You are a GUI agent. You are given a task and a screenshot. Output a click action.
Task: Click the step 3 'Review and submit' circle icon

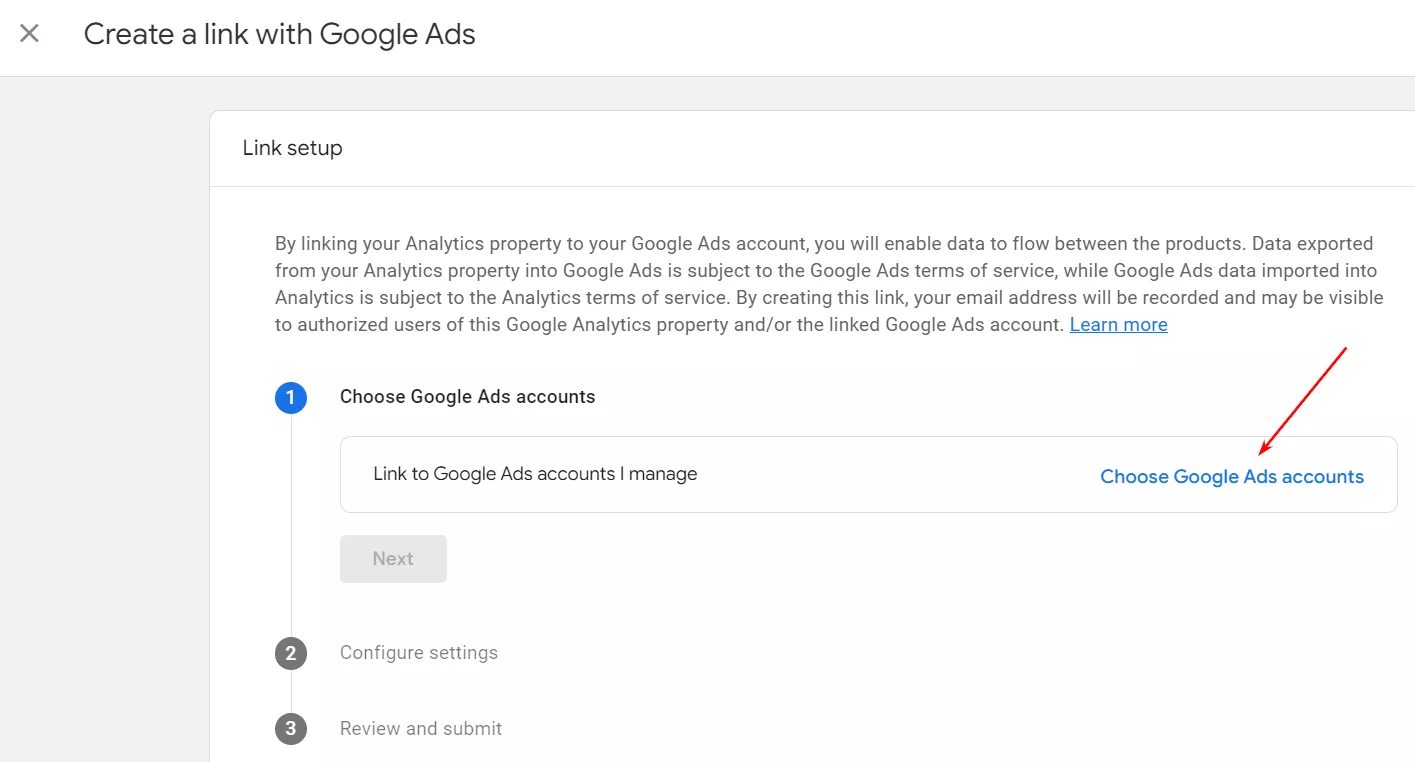click(x=290, y=728)
